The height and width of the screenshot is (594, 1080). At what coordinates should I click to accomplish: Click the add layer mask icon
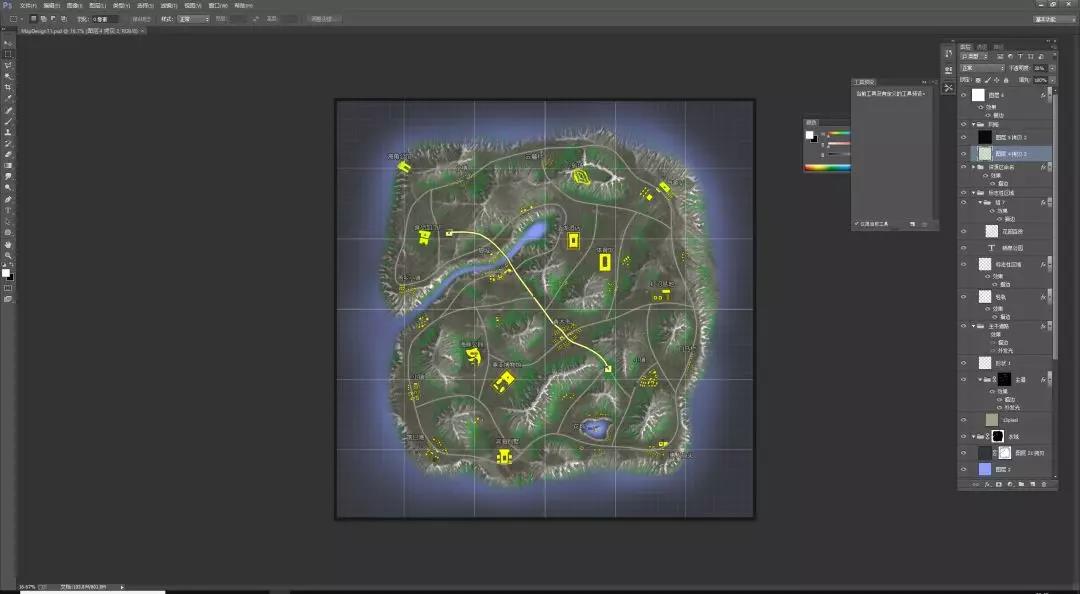[999, 484]
